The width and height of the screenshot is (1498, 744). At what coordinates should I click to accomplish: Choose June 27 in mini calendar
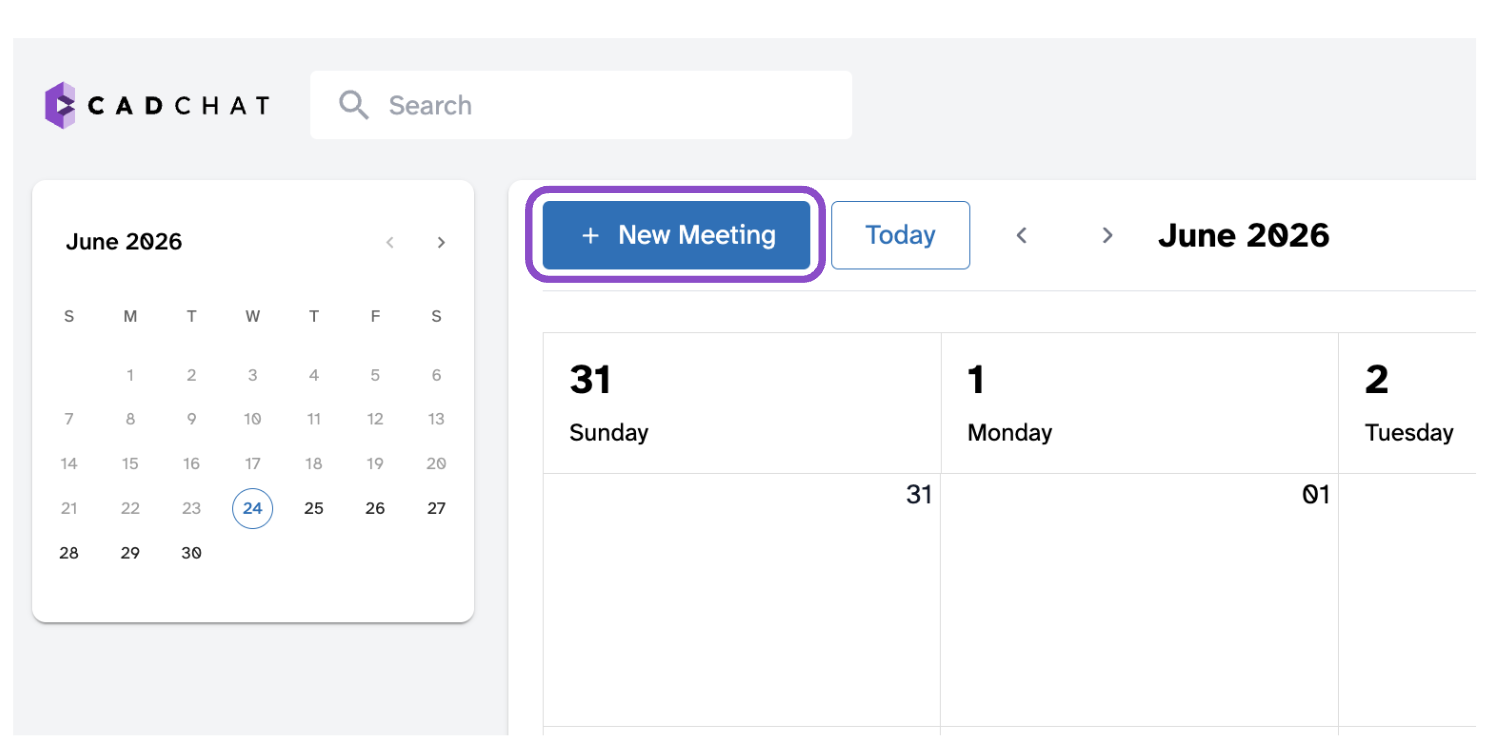[x=436, y=508]
